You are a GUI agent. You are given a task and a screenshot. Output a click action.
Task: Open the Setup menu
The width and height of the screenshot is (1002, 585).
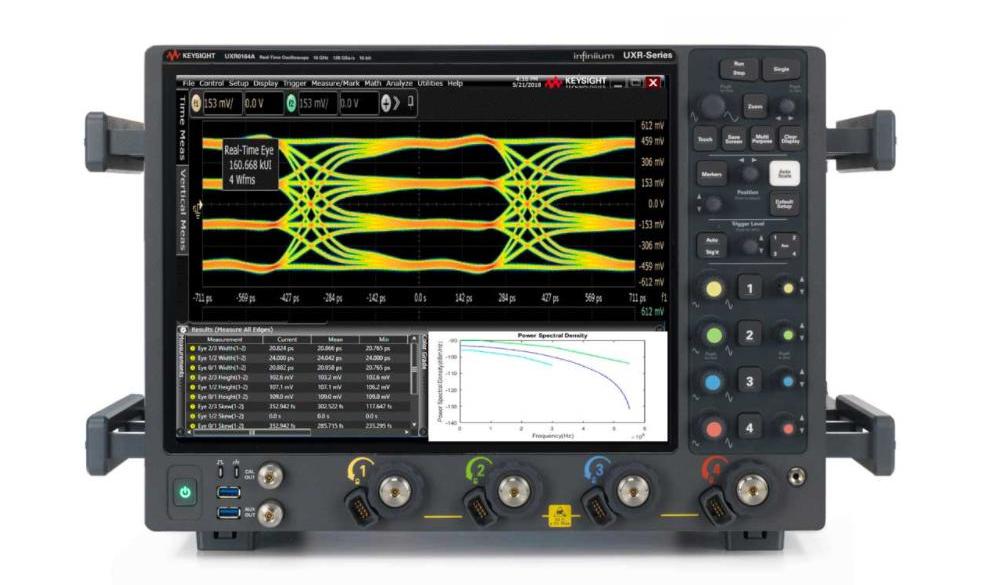click(x=238, y=83)
